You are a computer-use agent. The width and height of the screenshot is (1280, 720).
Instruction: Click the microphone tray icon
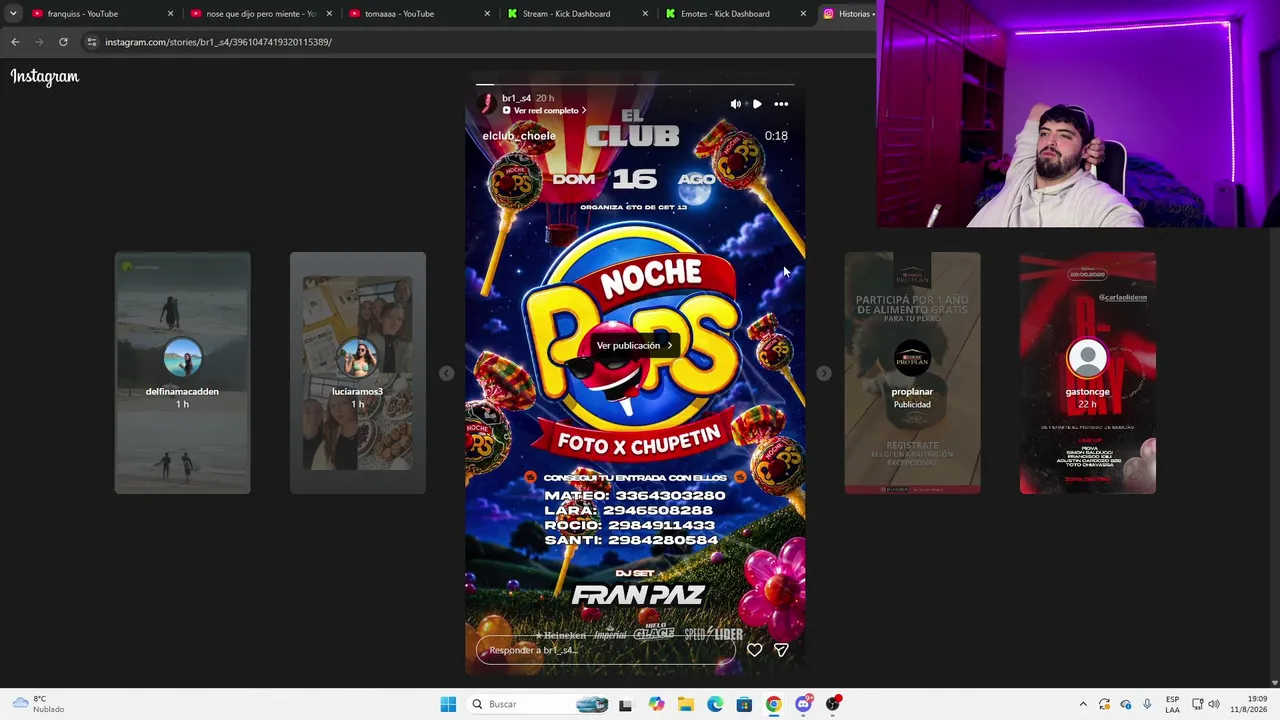[x=1147, y=704]
